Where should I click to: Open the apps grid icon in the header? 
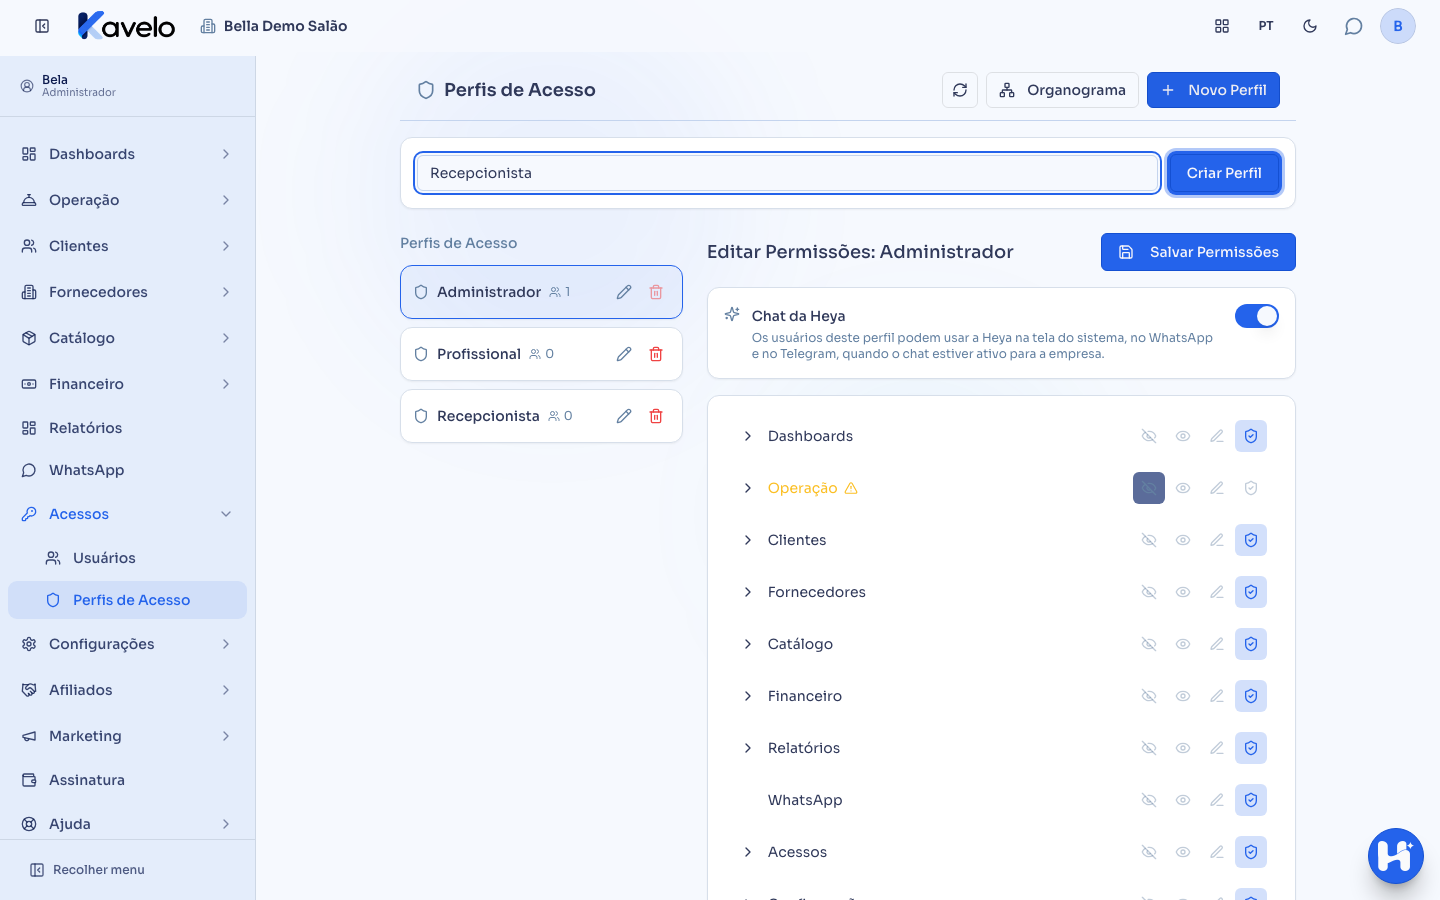click(x=1222, y=26)
